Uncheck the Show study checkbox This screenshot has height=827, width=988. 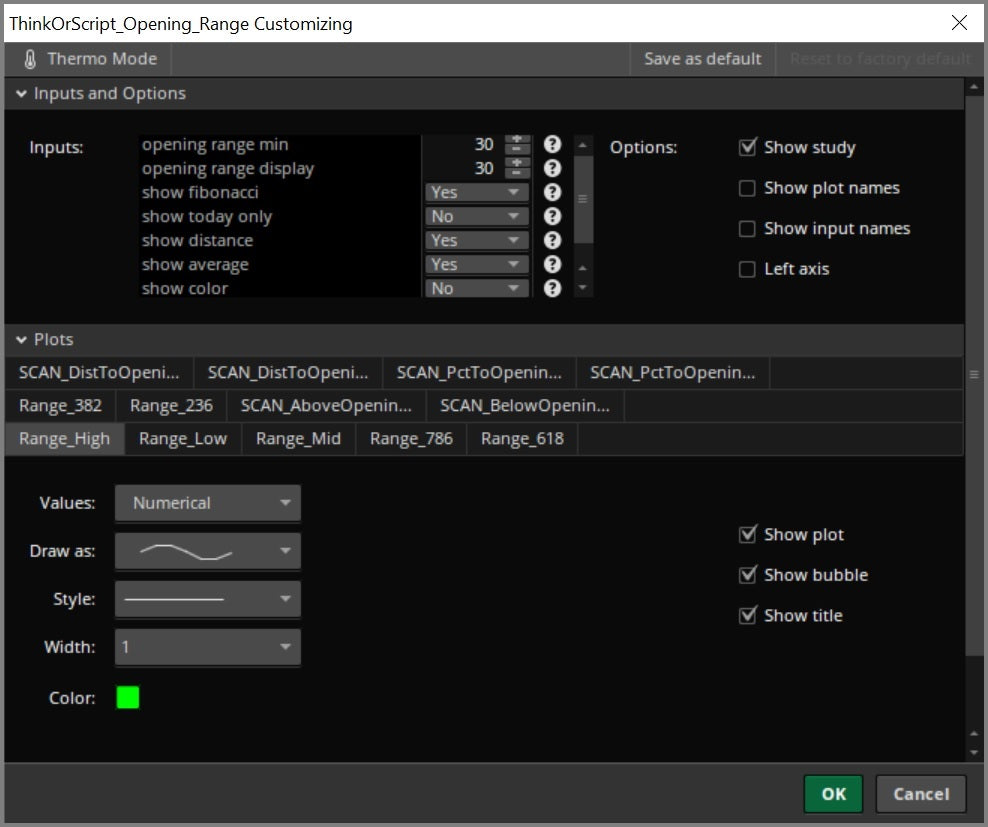click(x=747, y=147)
